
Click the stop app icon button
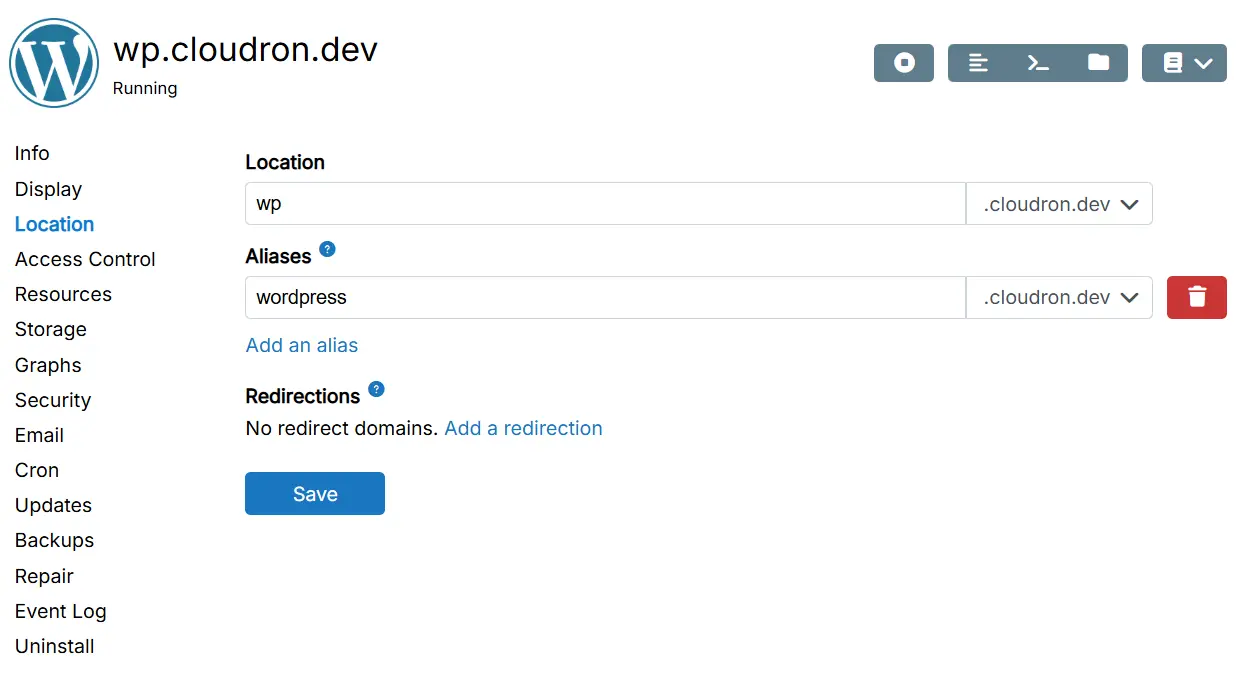(x=904, y=63)
